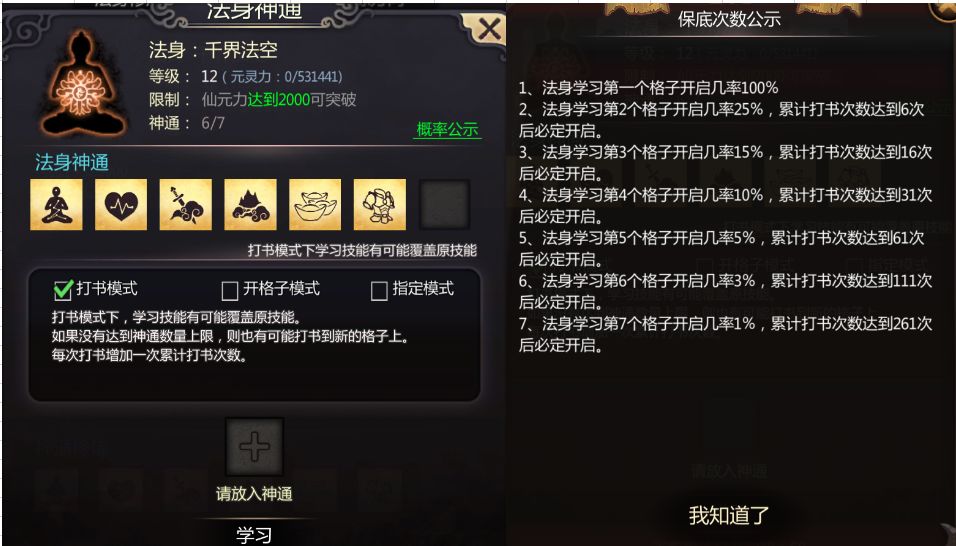Enable the 开格子模式 checkbox
The image size is (956, 546).
(230, 291)
